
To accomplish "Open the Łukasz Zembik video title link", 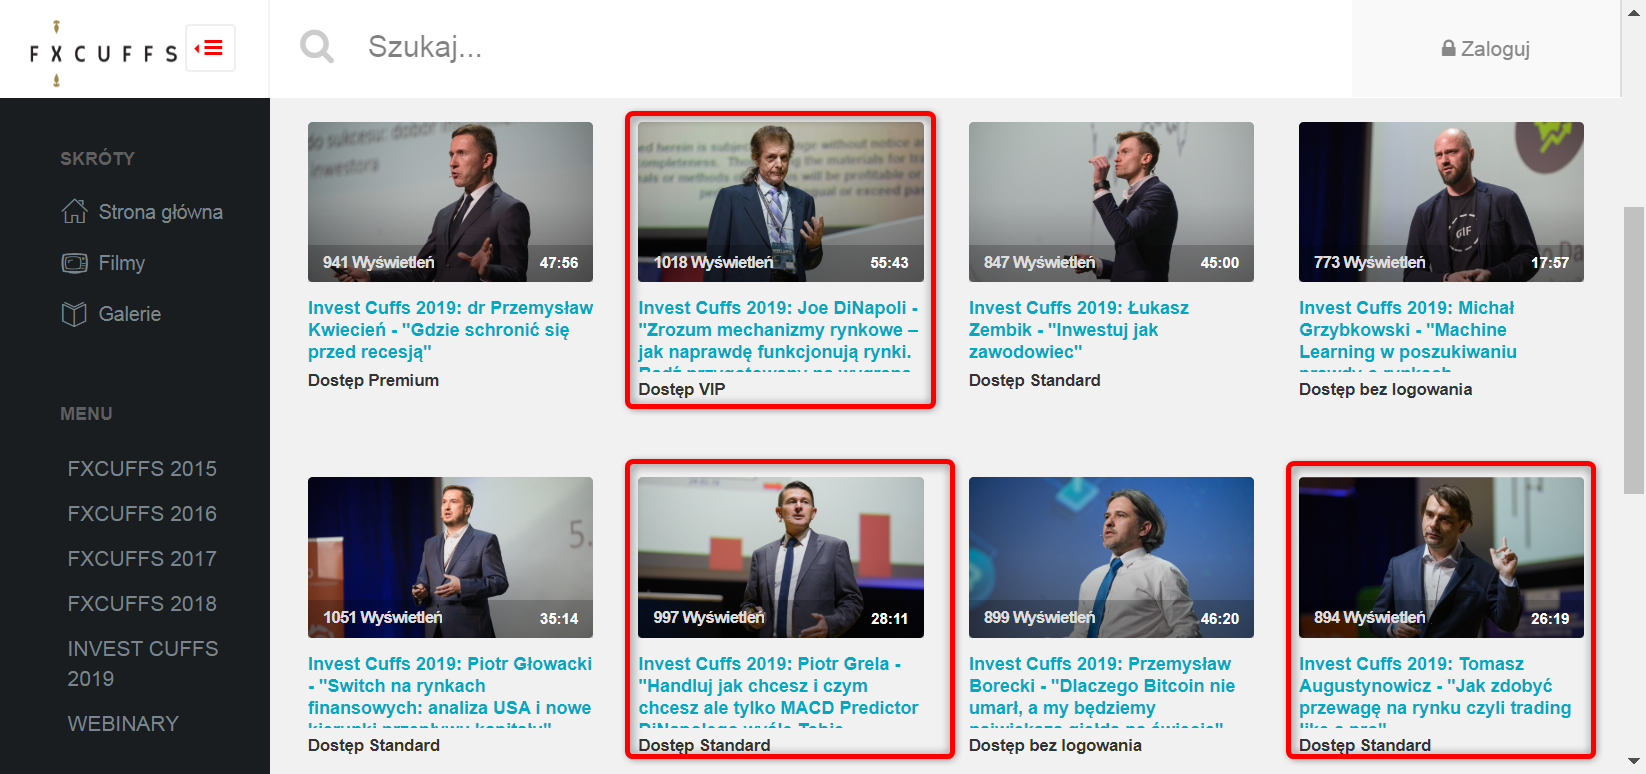I will click(1078, 330).
